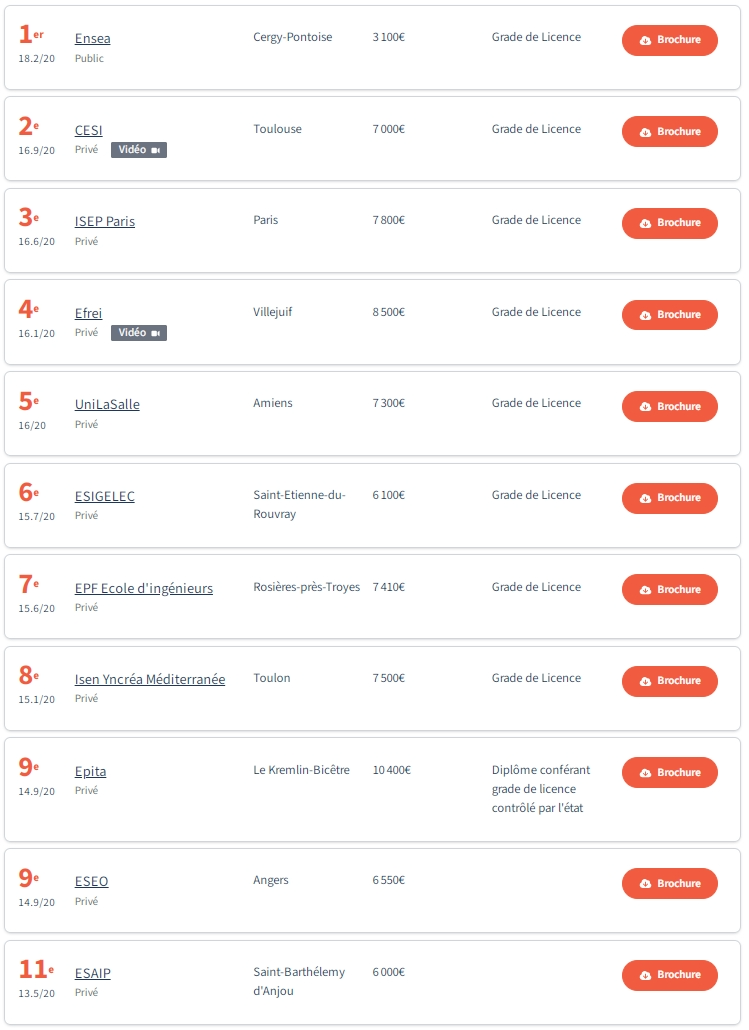Download the Ensea brochure

pos(670,40)
